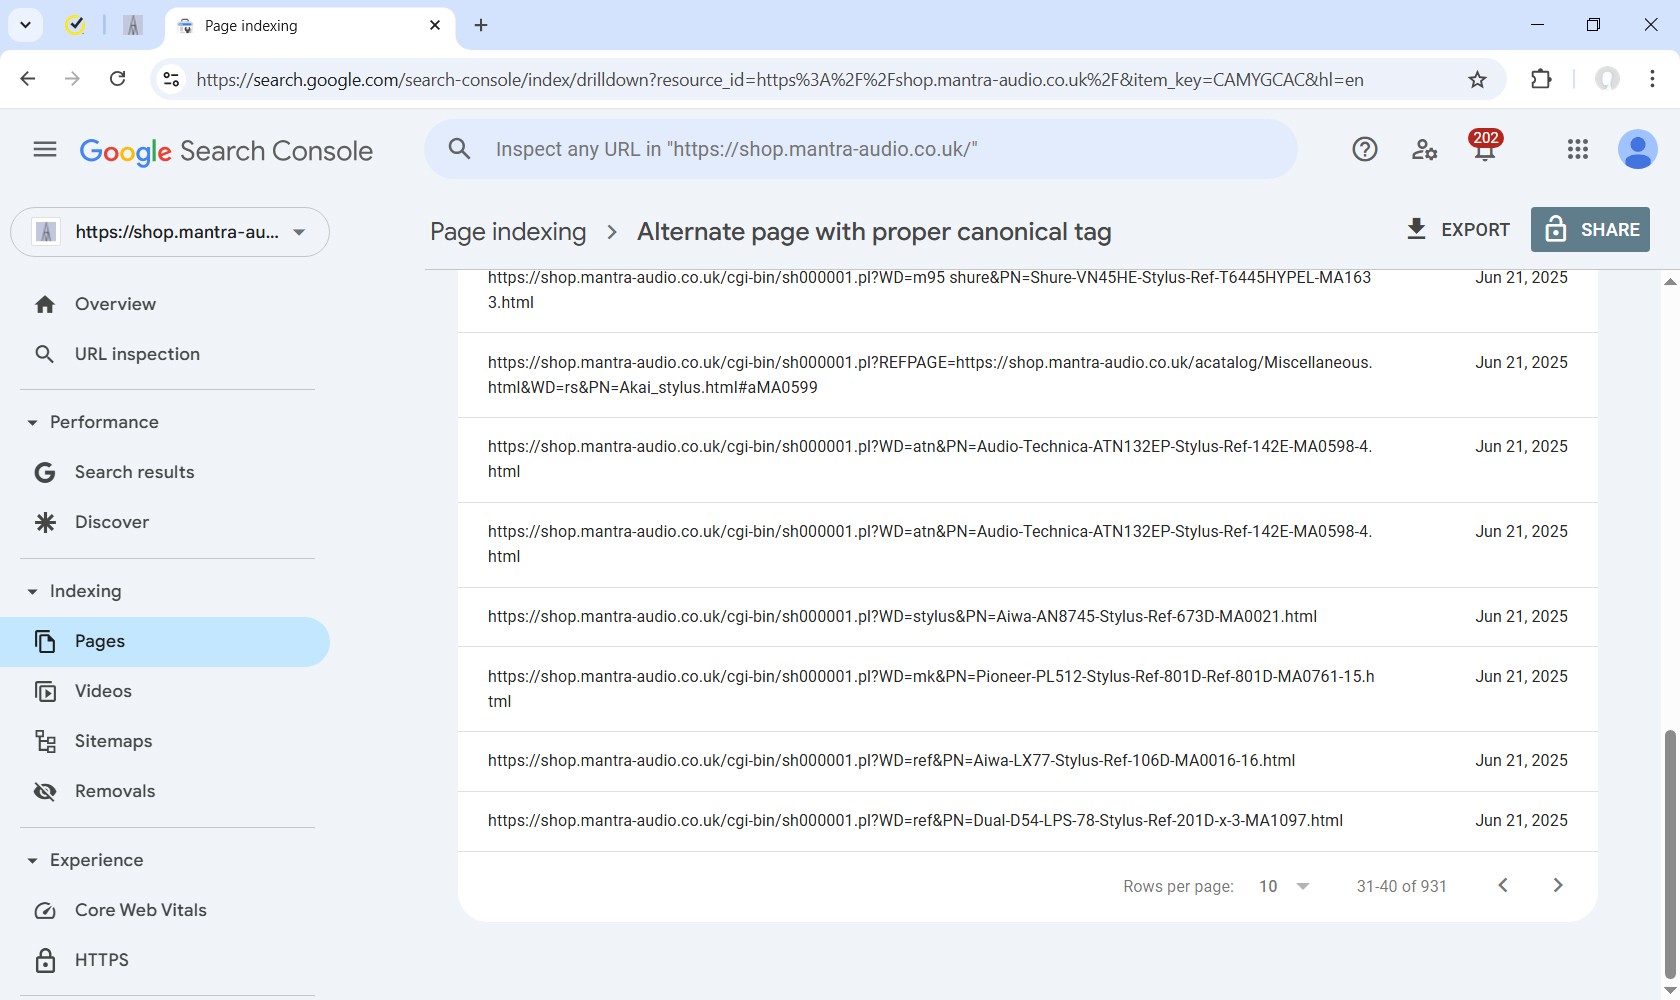Open the Search Console help icon

pos(1364,150)
